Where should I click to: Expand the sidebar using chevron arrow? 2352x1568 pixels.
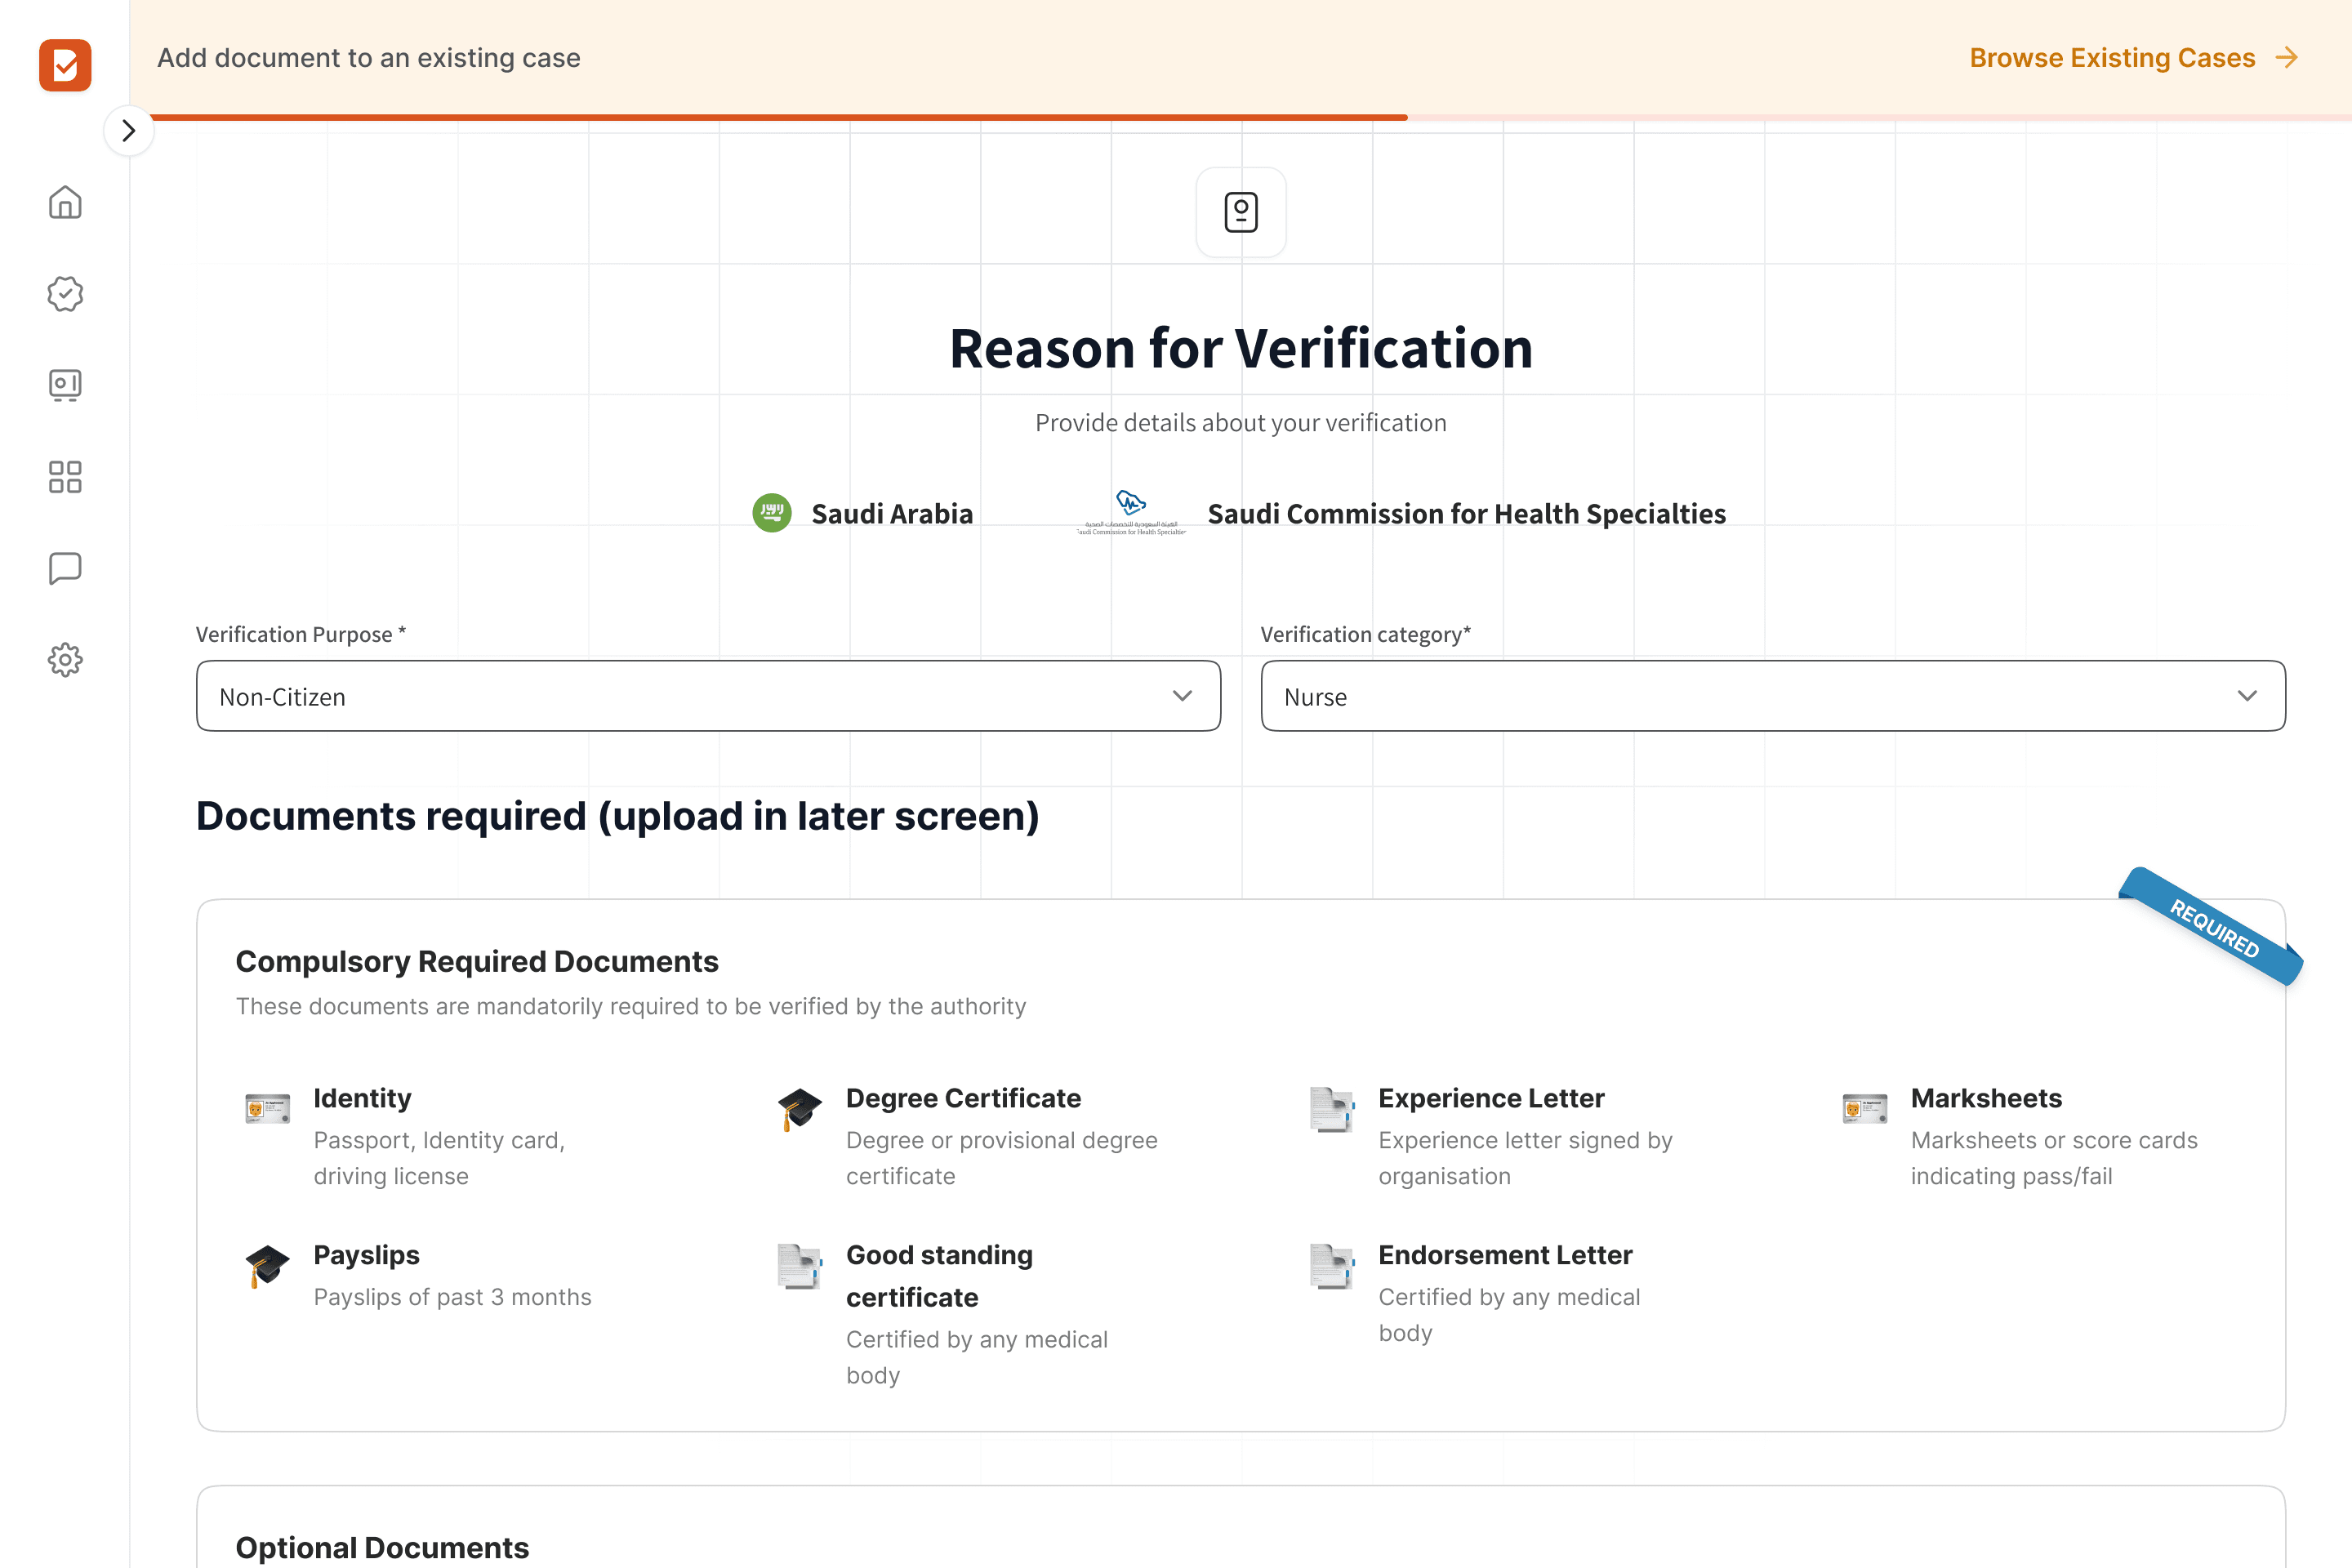128,131
